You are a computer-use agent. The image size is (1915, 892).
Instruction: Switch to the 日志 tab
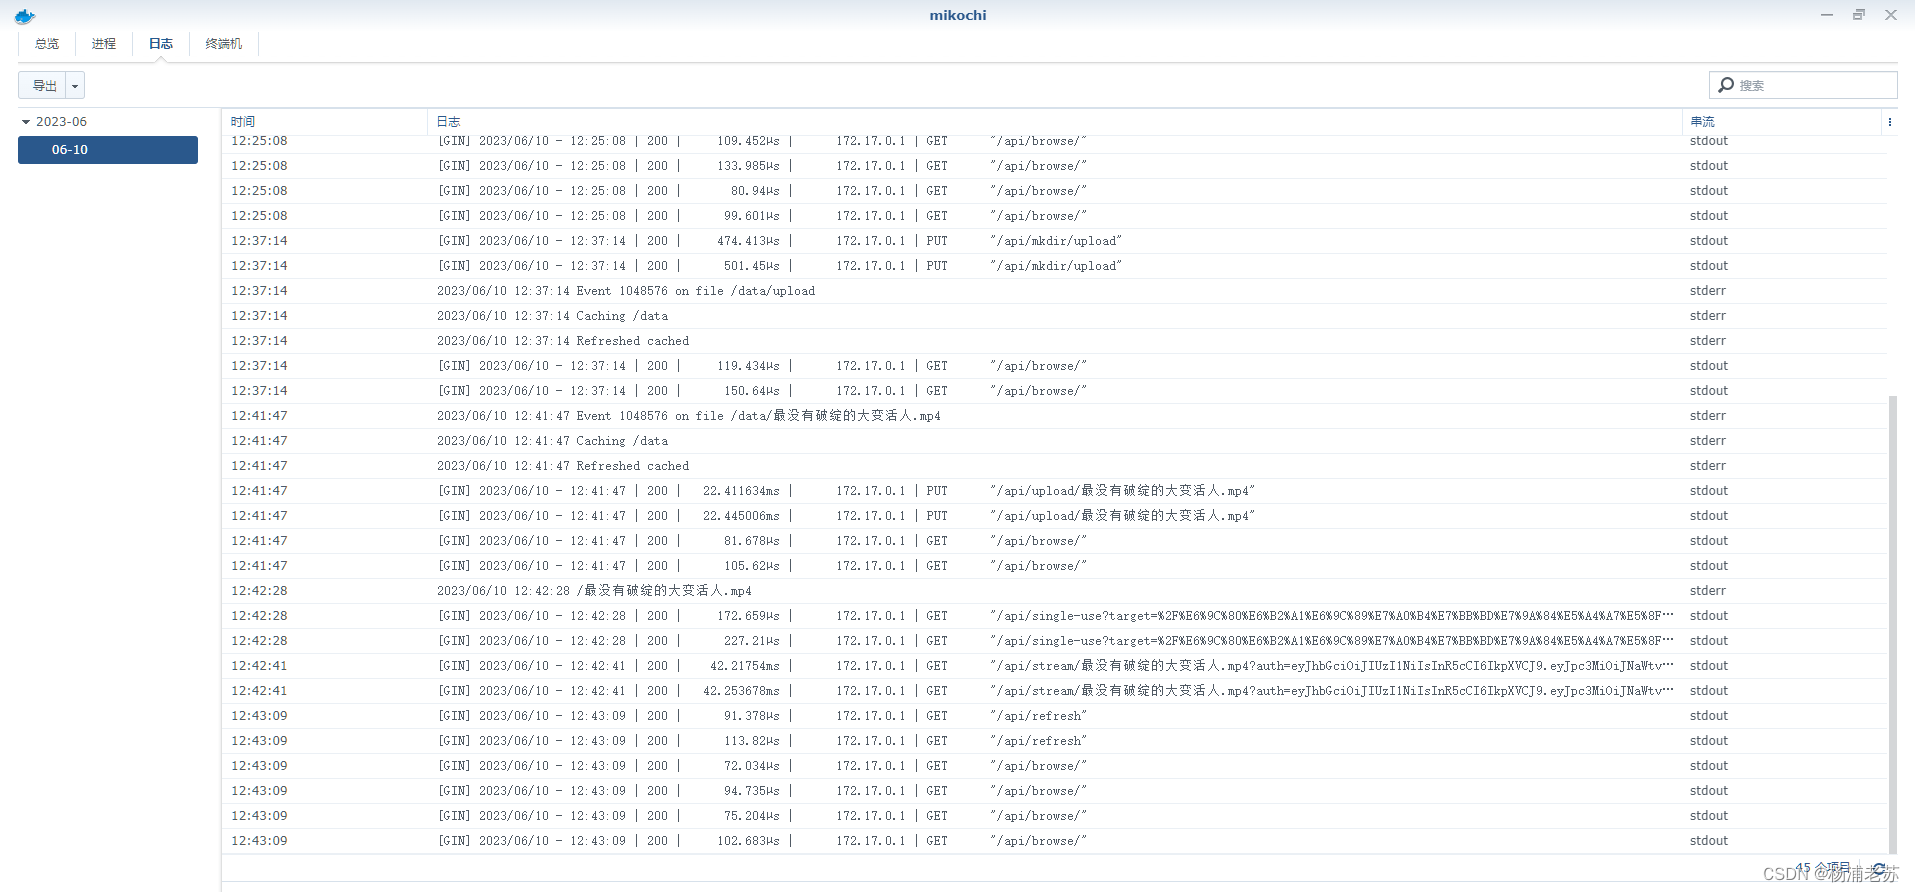tap(161, 44)
